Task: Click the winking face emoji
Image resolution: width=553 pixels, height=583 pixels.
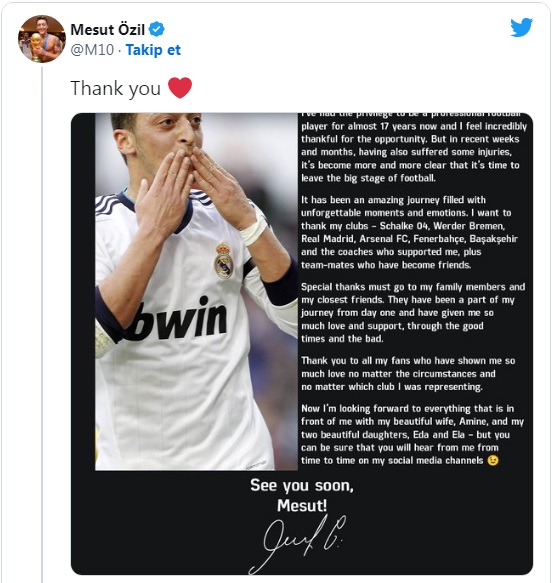Action: [493, 460]
